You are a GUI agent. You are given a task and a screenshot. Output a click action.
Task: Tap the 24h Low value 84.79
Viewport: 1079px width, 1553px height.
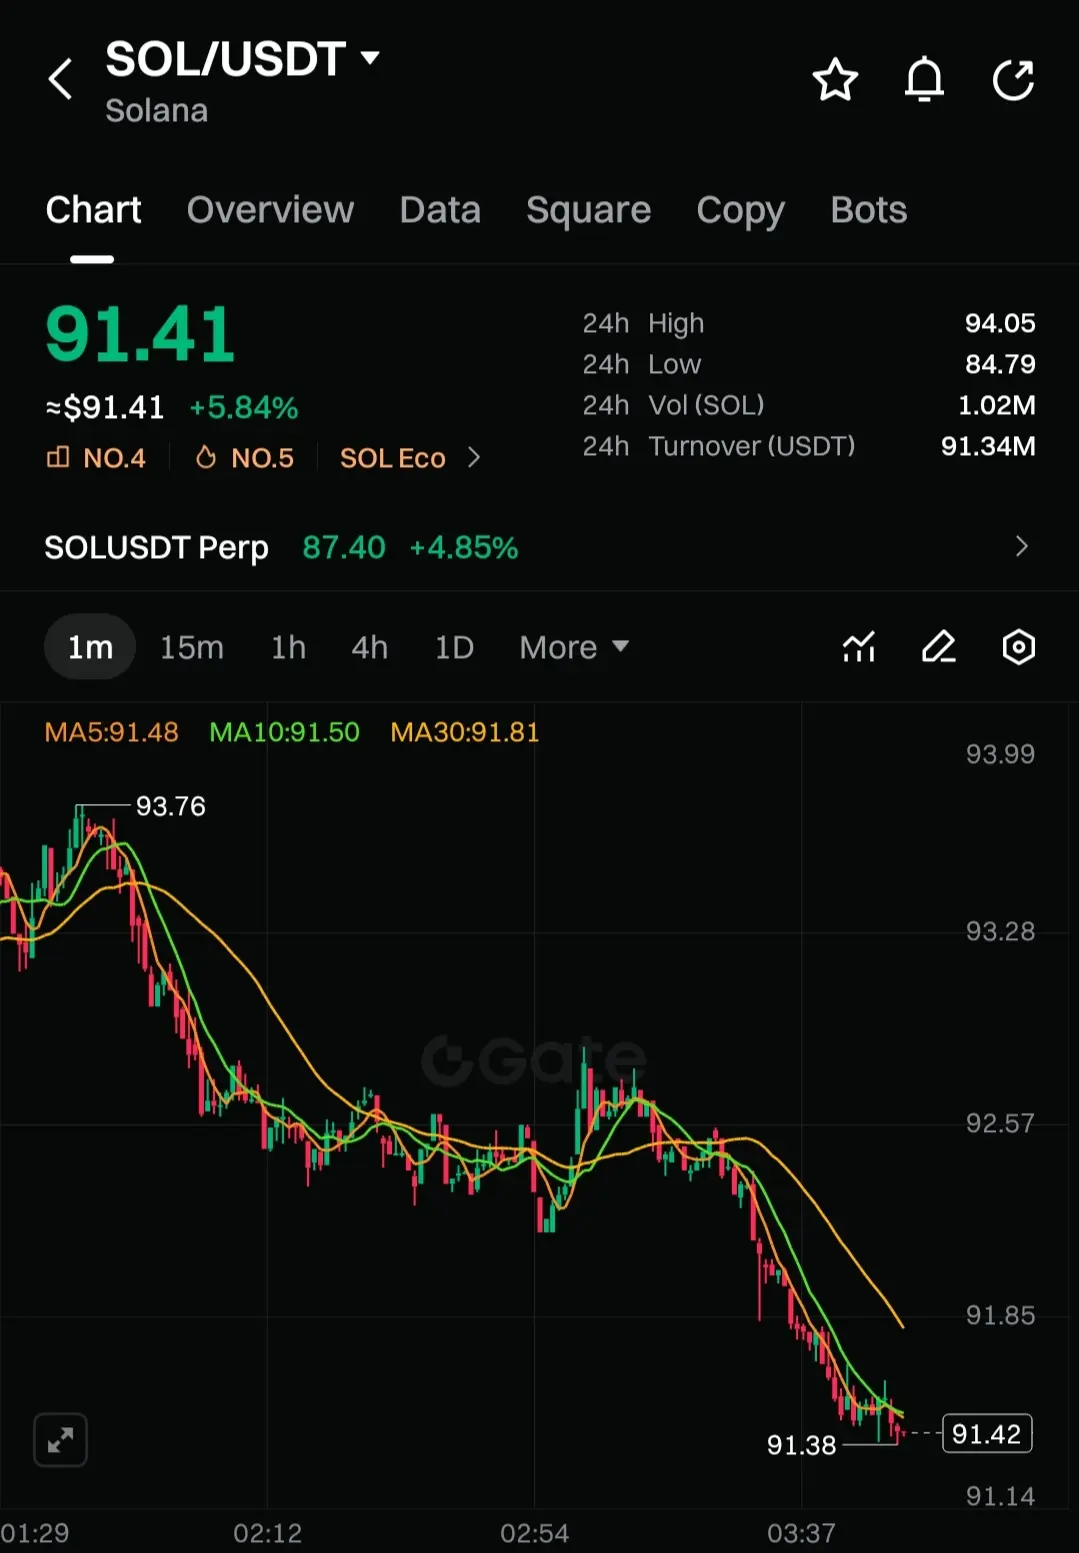pyautogui.click(x=1000, y=364)
